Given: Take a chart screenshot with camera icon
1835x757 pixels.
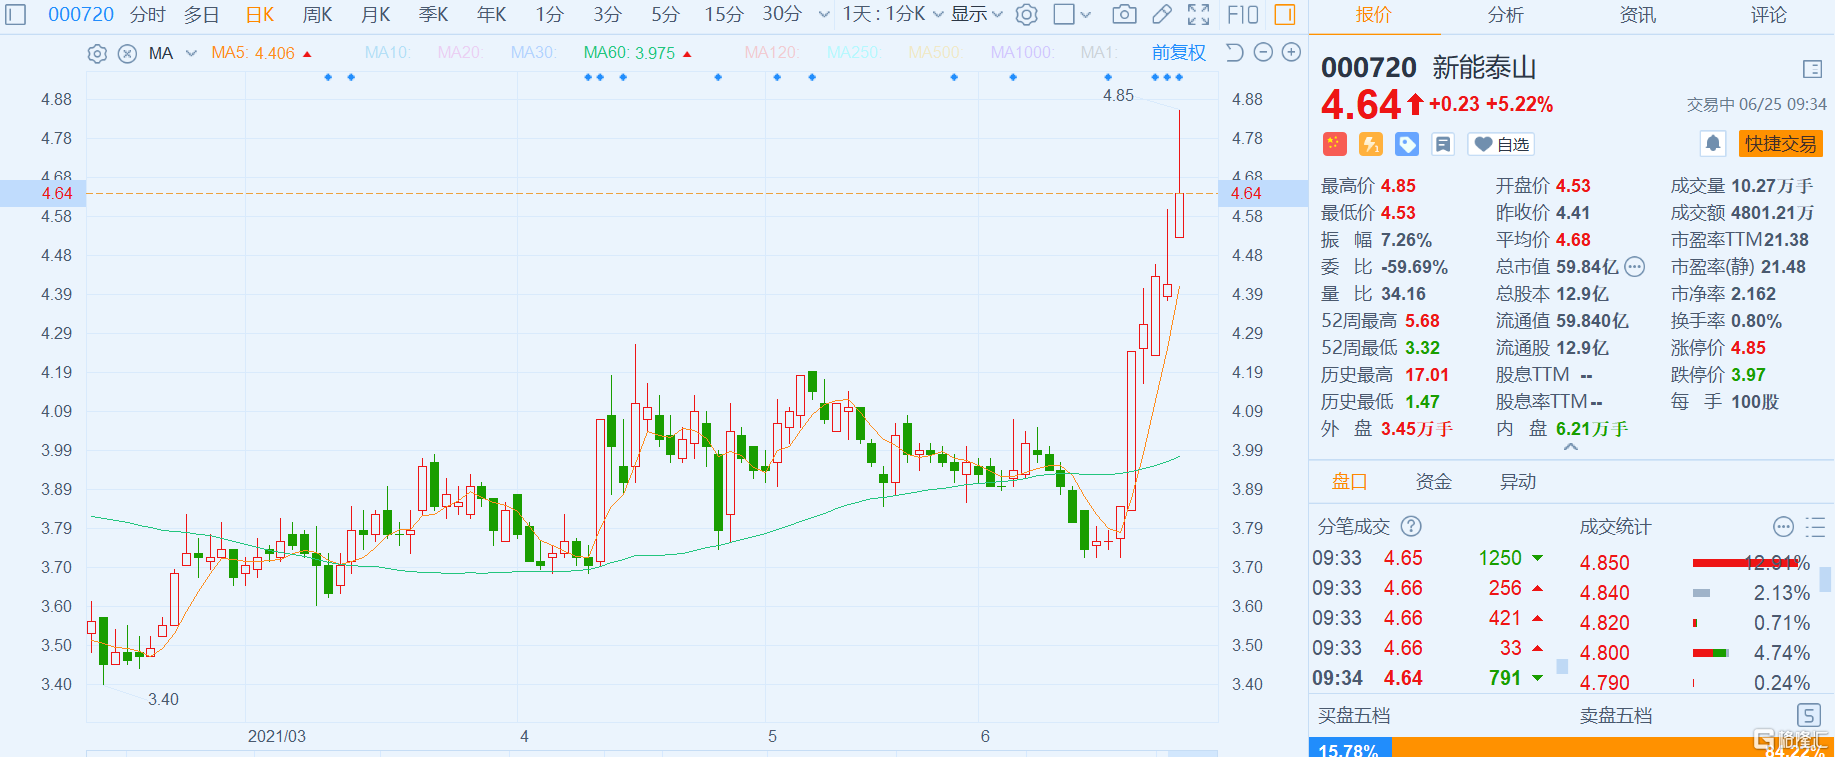Looking at the screenshot, I should 1124,14.
